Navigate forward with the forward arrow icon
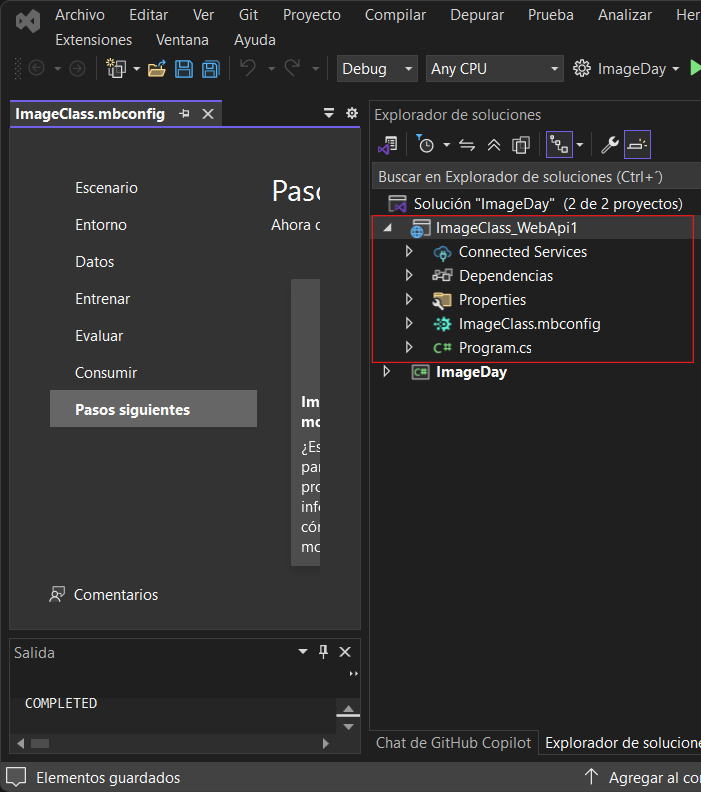 [77, 68]
